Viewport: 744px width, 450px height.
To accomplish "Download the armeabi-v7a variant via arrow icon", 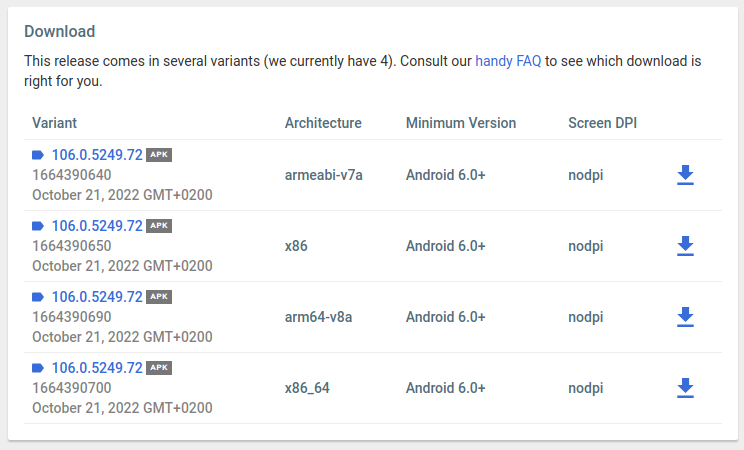I will tap(685, 175).
